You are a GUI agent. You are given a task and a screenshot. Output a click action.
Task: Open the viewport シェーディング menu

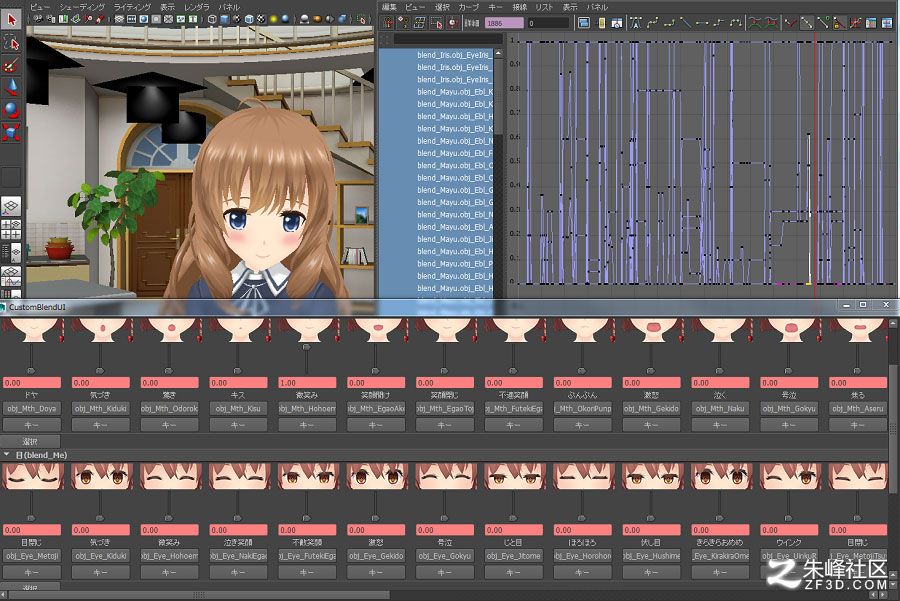(x=82, y=6)
